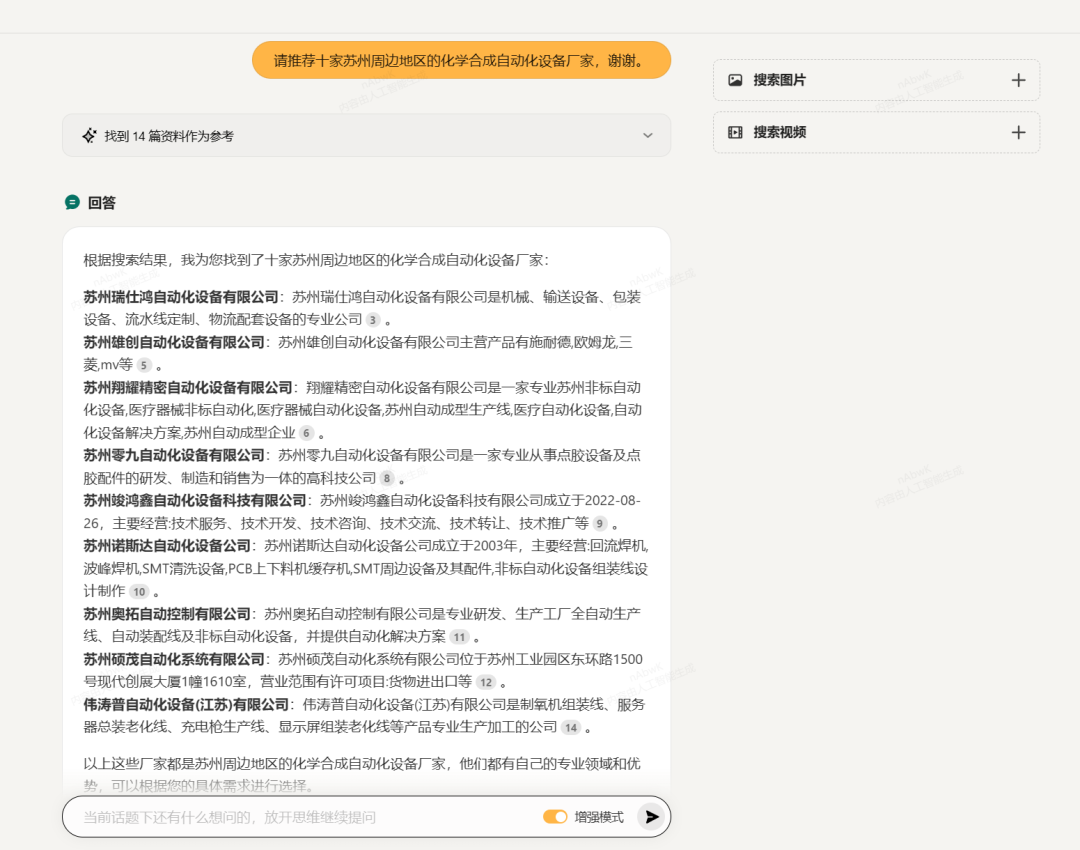1080x850 pixels.
Task: Click bold text 苏州瑞仕鸿自动化设备有限公司
Action: click(181, 297)
